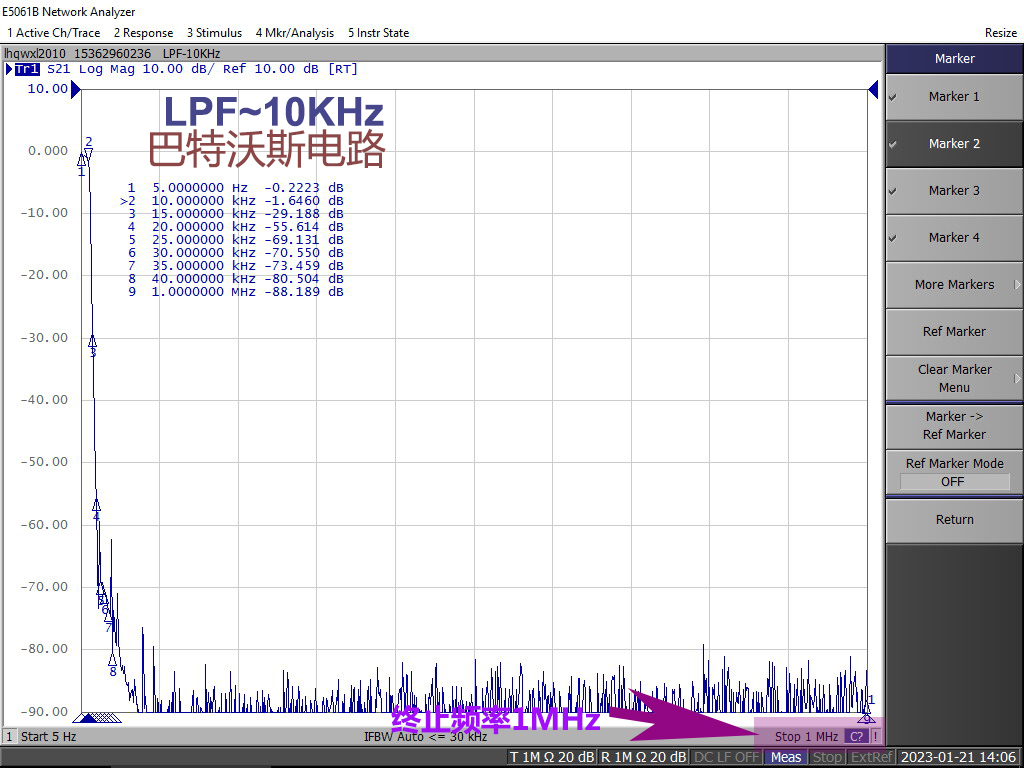Click the Resize option at top right

pos(1000,33)
